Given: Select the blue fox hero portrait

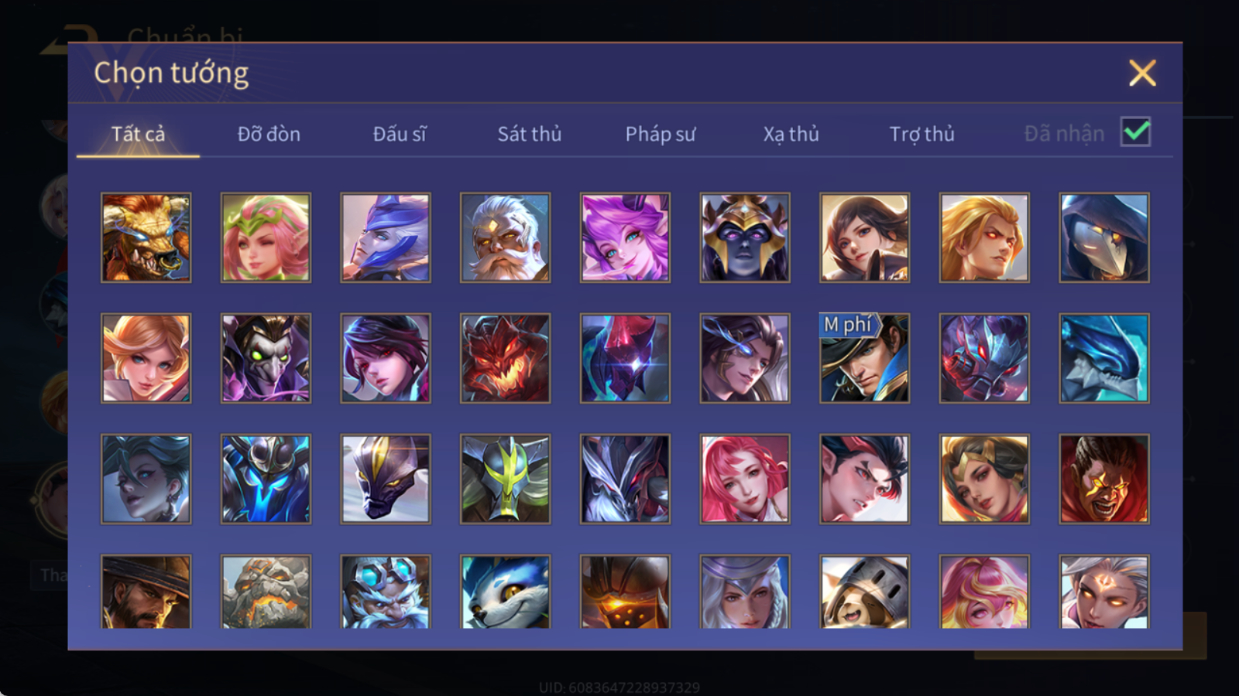Looking at the screenshot, I should point(505,592).
